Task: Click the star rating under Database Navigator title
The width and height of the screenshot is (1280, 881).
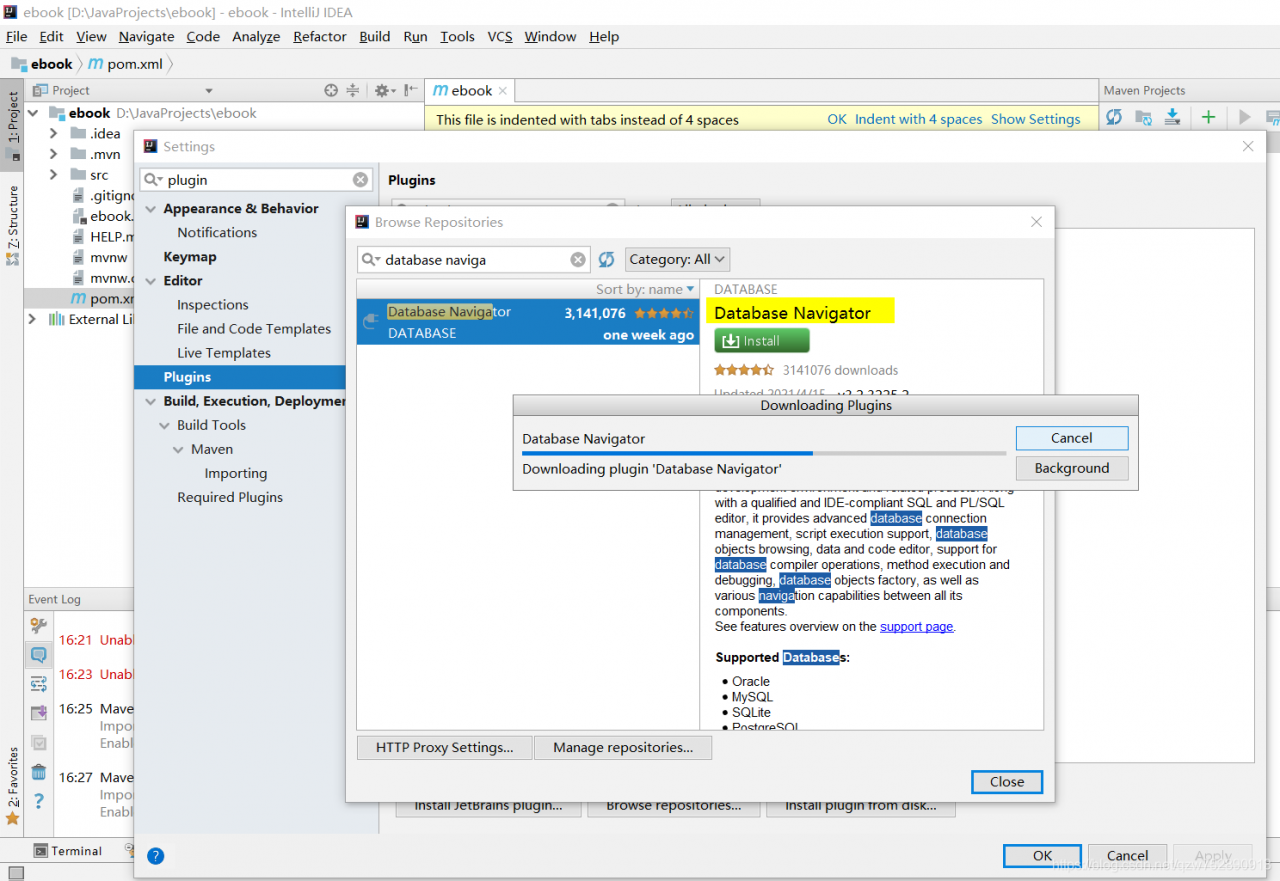Action: click(744, 370)
